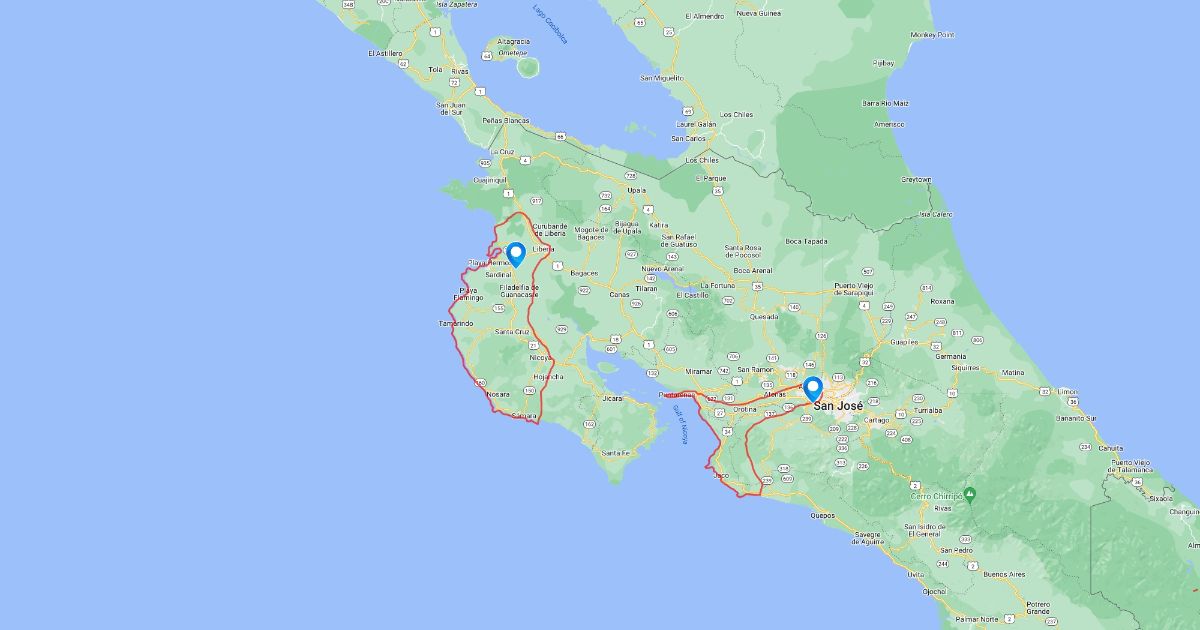Click the route 1 shield near Bagaces

[557, 266]
